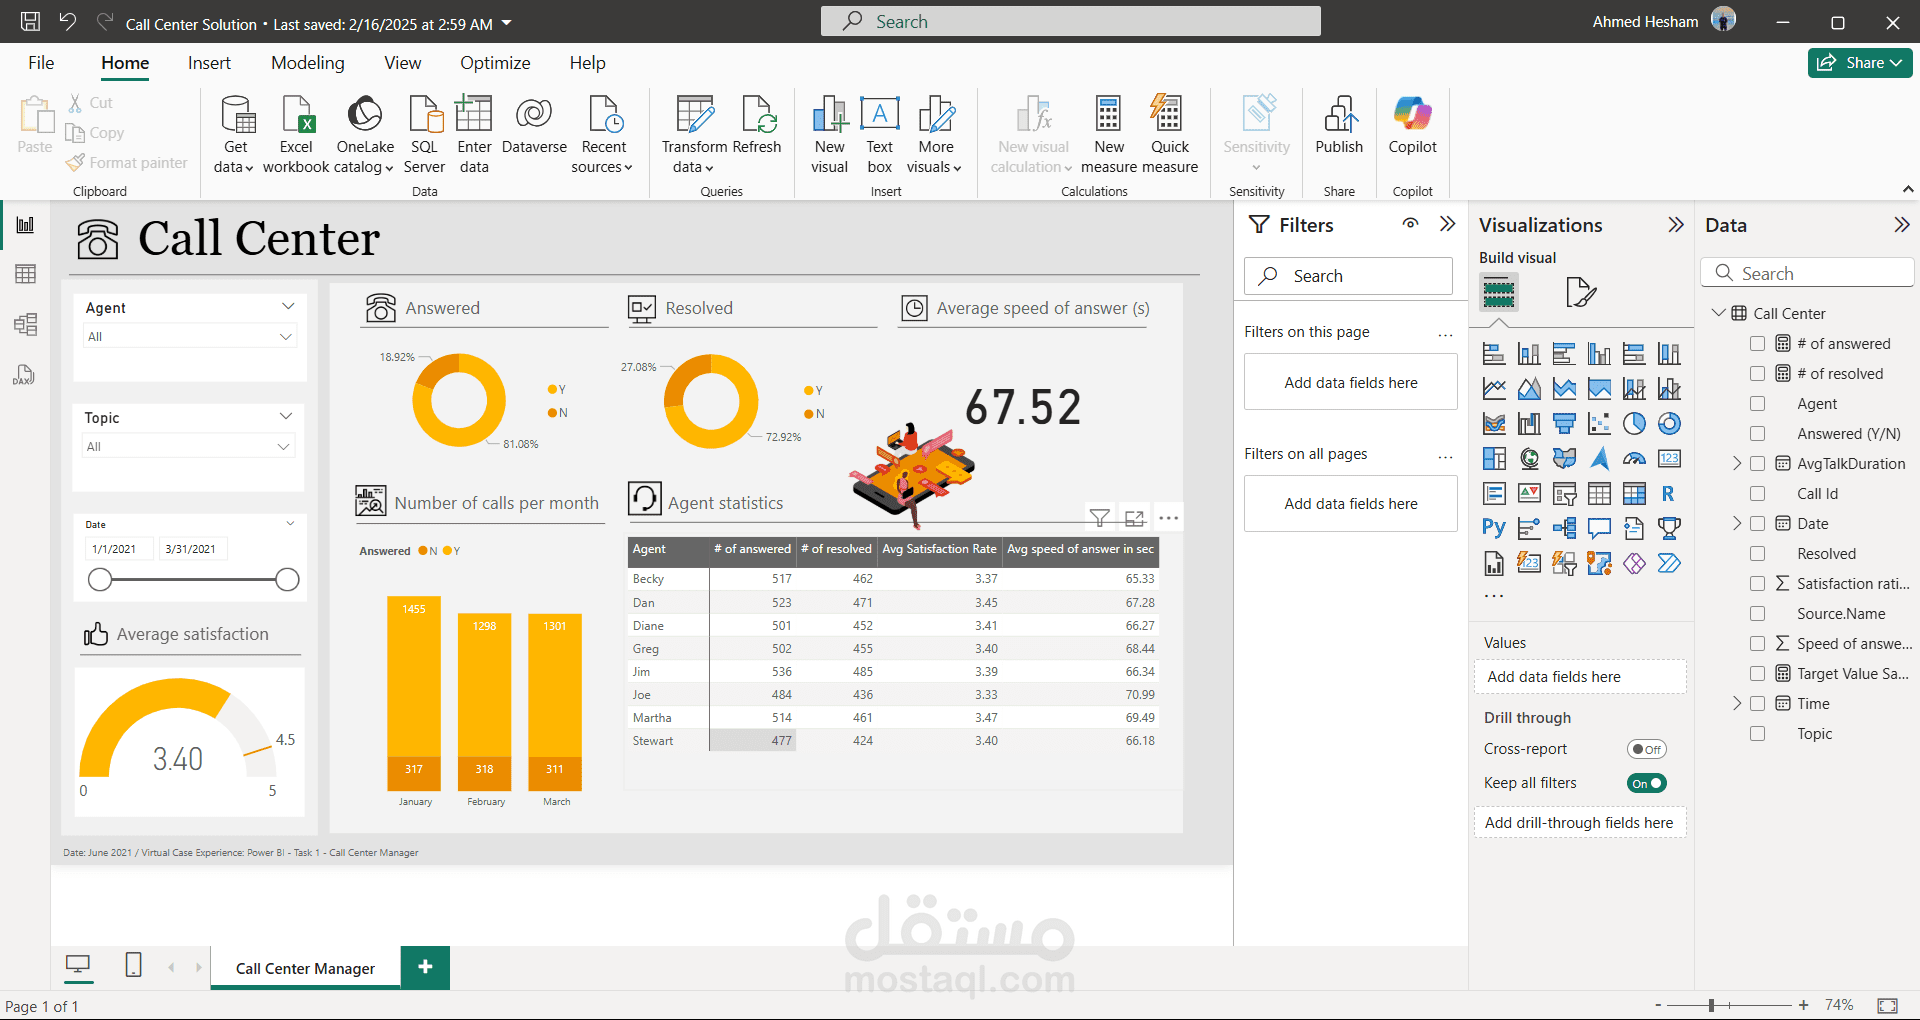
Task: Open the Agent slicer dropdown
Action: pyautogui.click(x=190, y=337)
